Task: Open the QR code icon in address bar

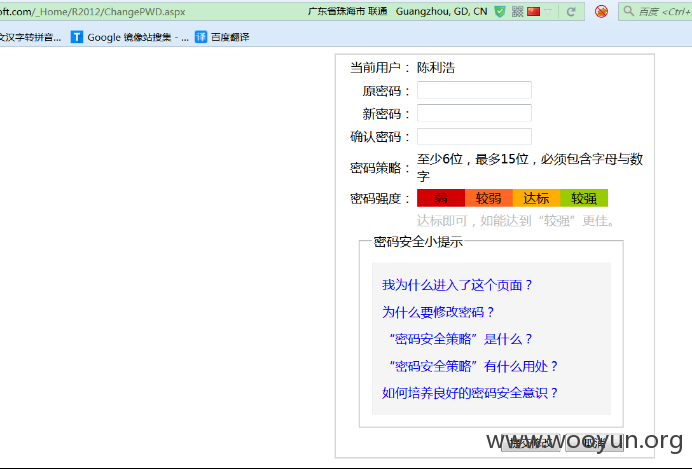Action: tap(517, 11)
